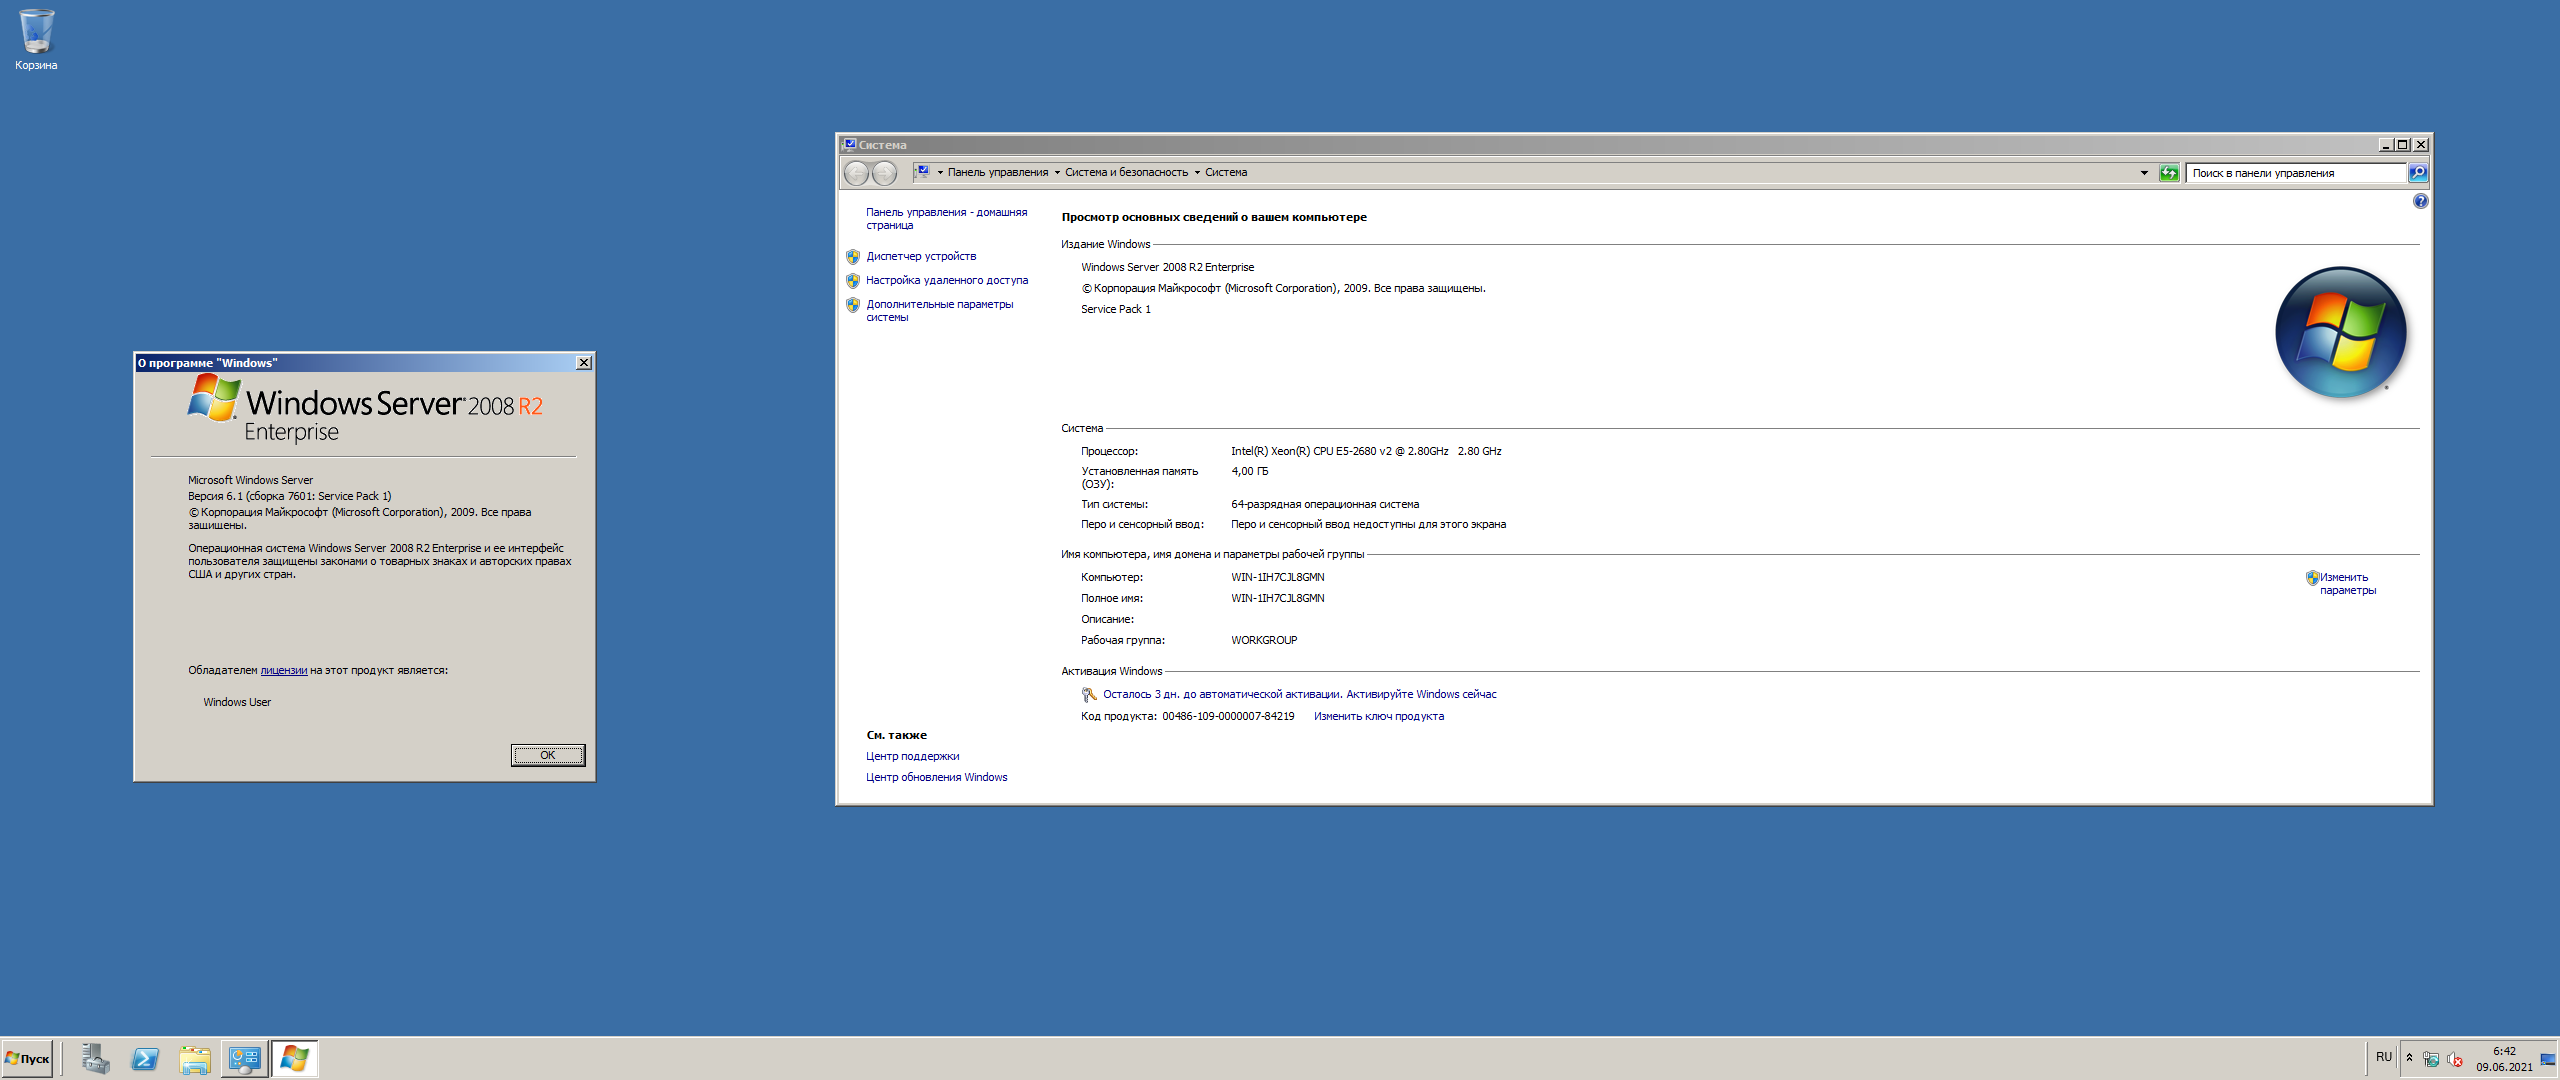This screenshot has width=2560, height=1080.
Task: Click the Windows logo orb in Система window
Action: 2340,332
